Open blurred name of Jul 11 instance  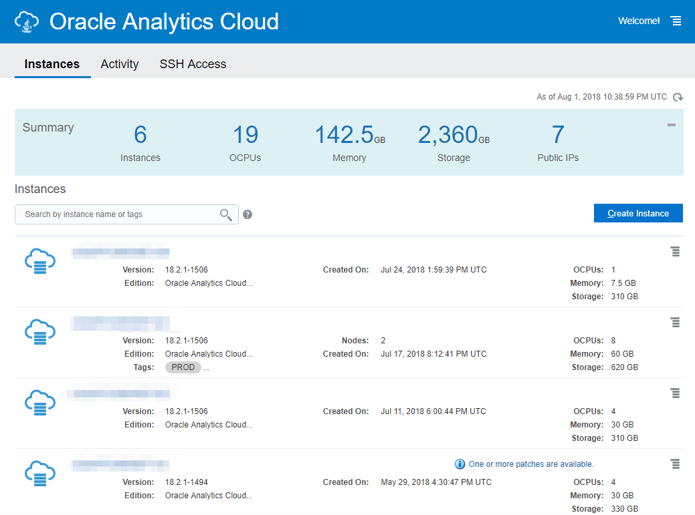pyautogui.click(x=120, y=394)
